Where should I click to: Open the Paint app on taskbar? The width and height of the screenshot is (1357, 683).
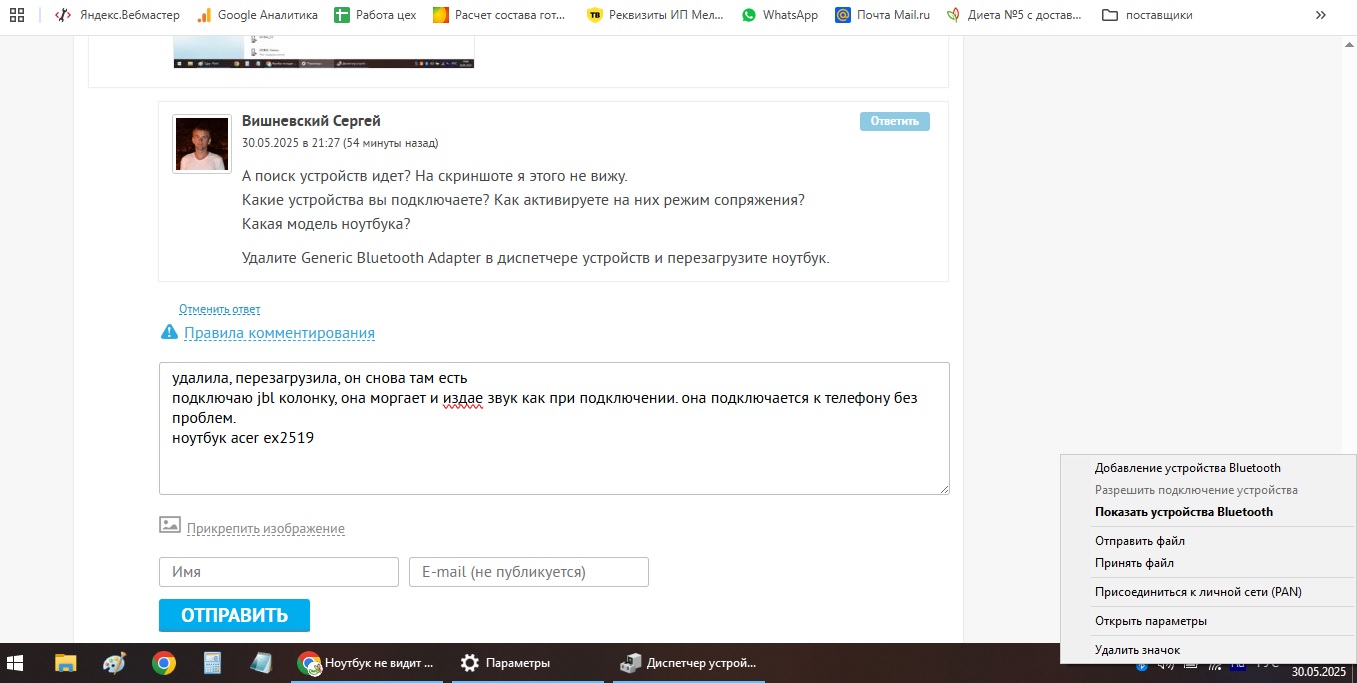[x=115, y=663]
